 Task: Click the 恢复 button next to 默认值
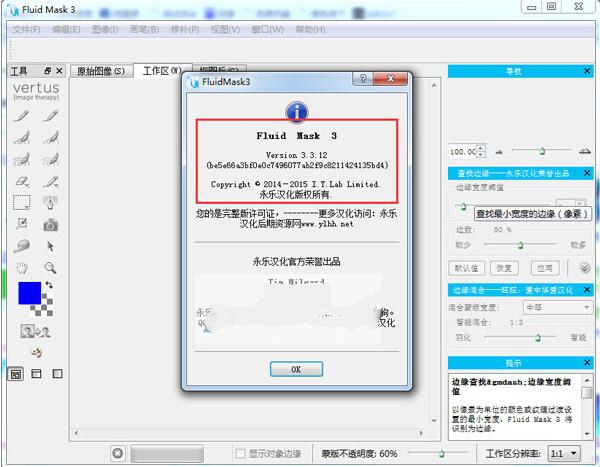tap(504, 268)
